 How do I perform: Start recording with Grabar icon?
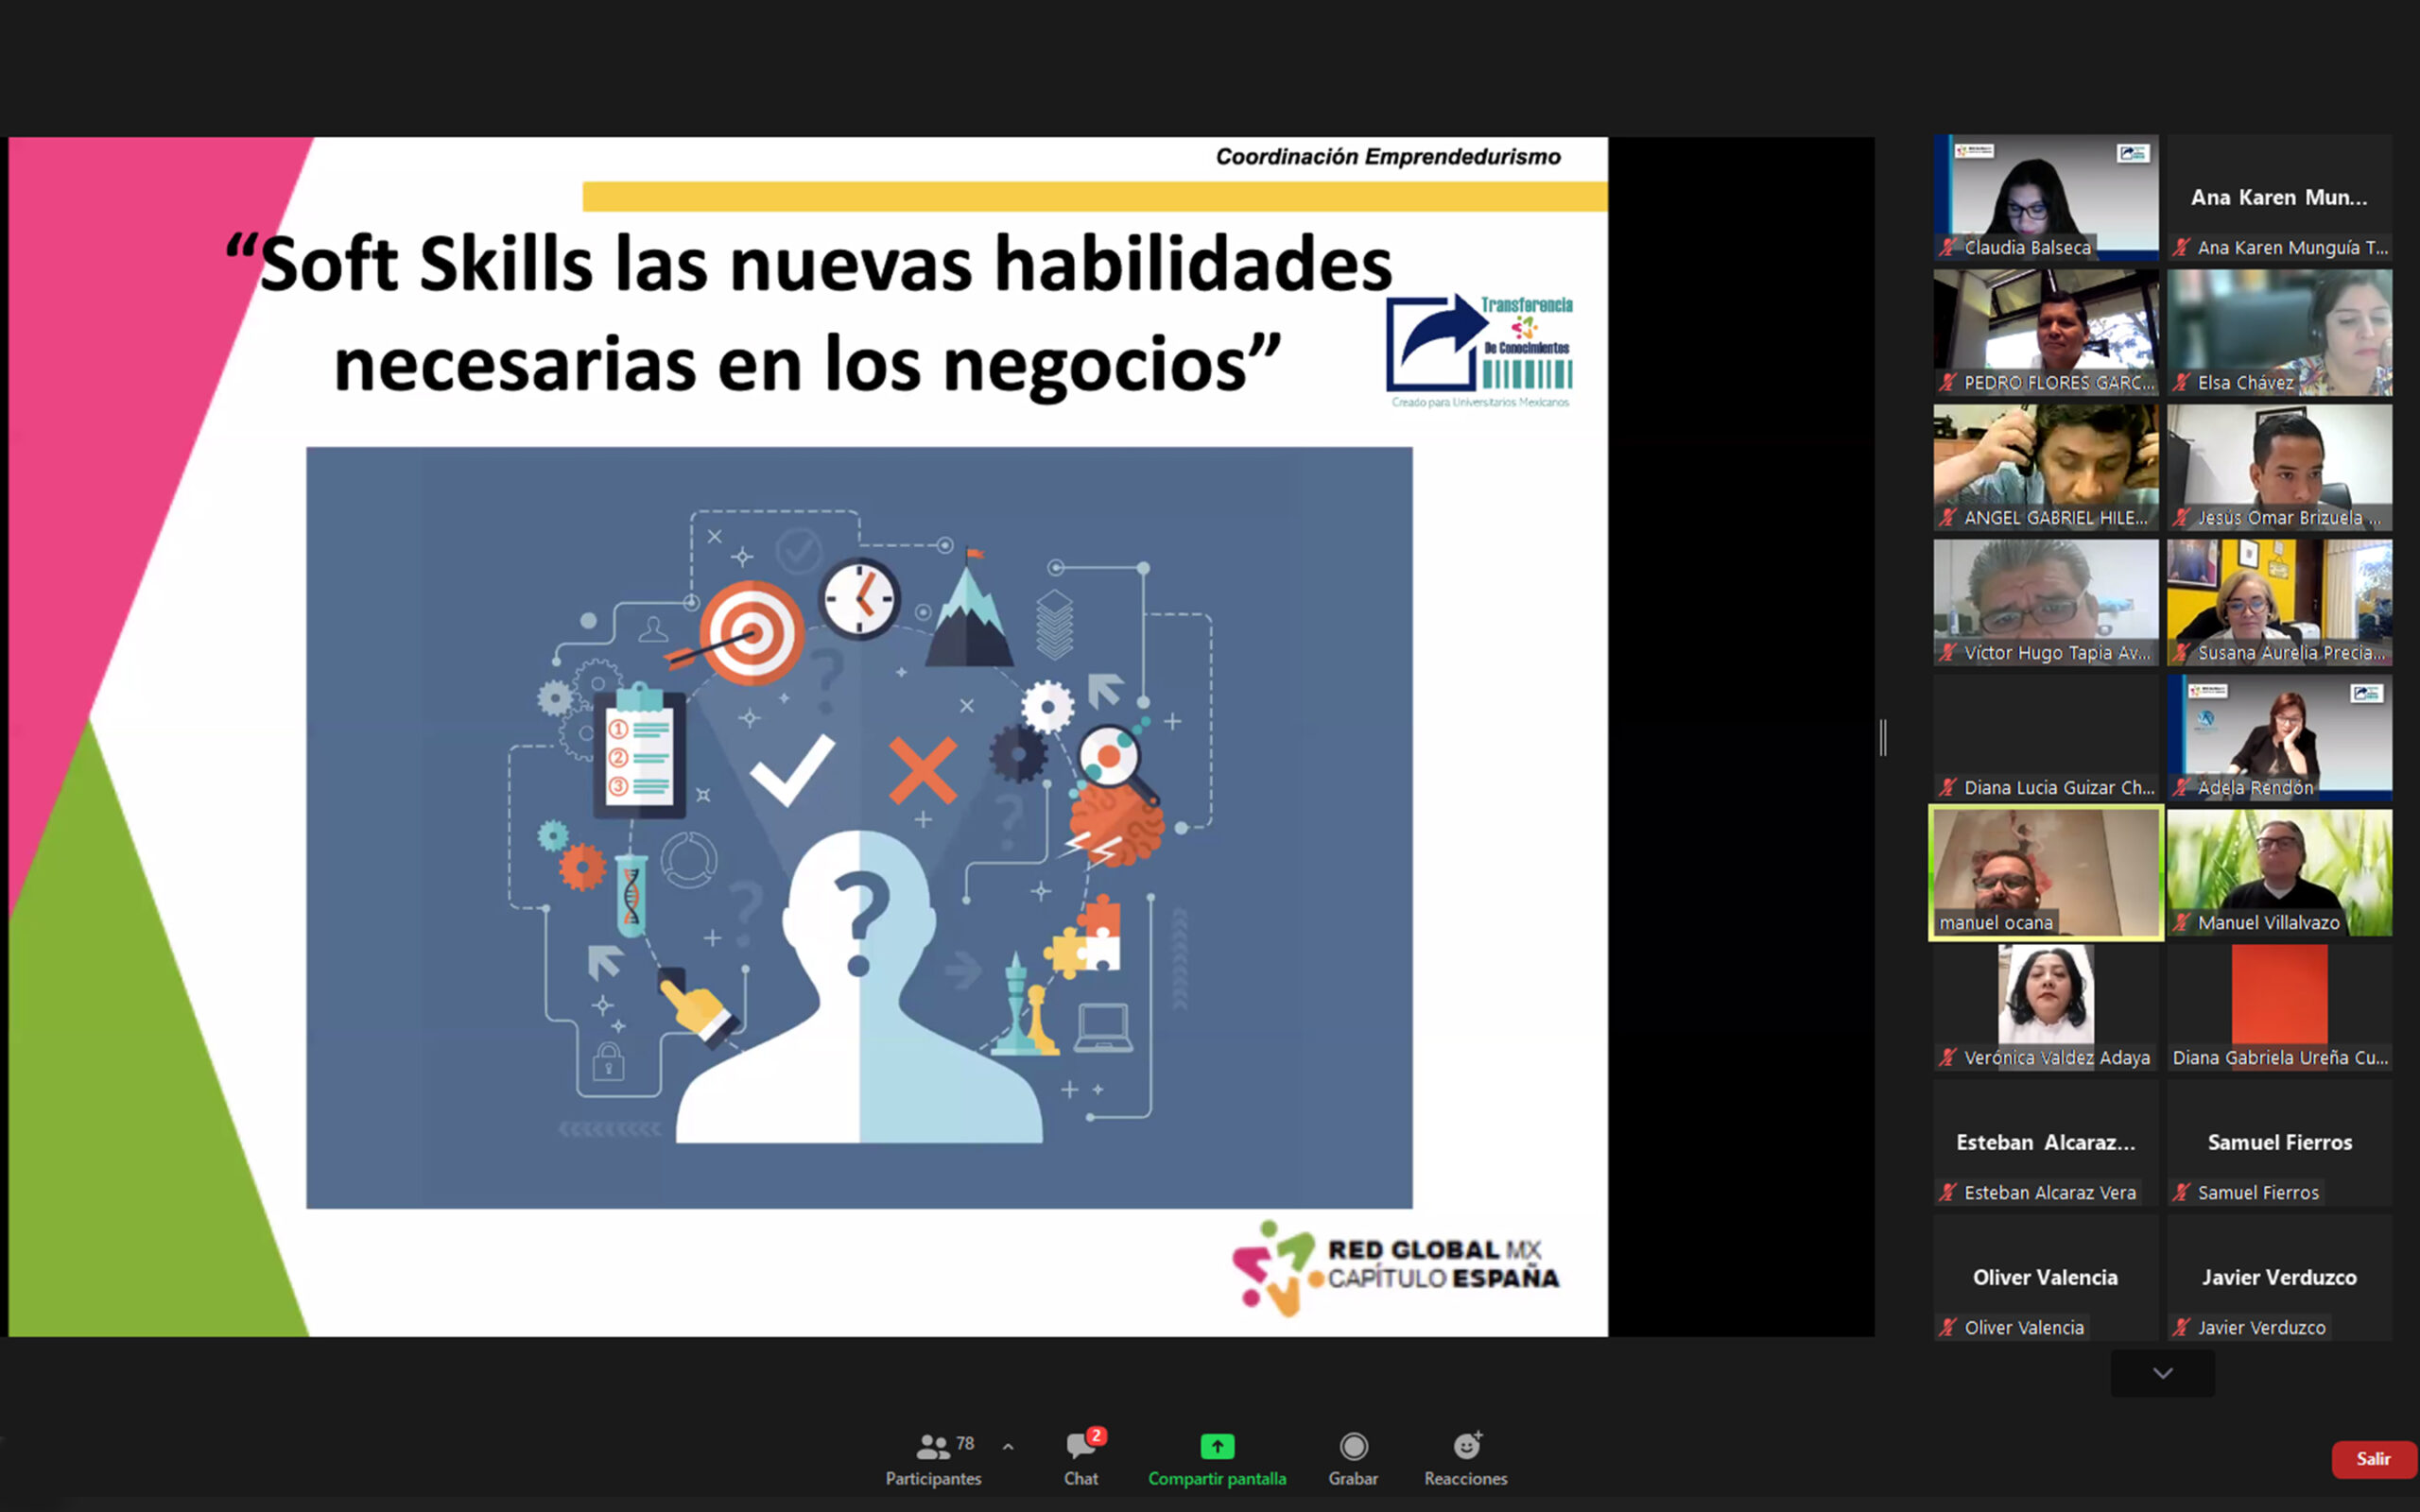pos(1353,1446)
